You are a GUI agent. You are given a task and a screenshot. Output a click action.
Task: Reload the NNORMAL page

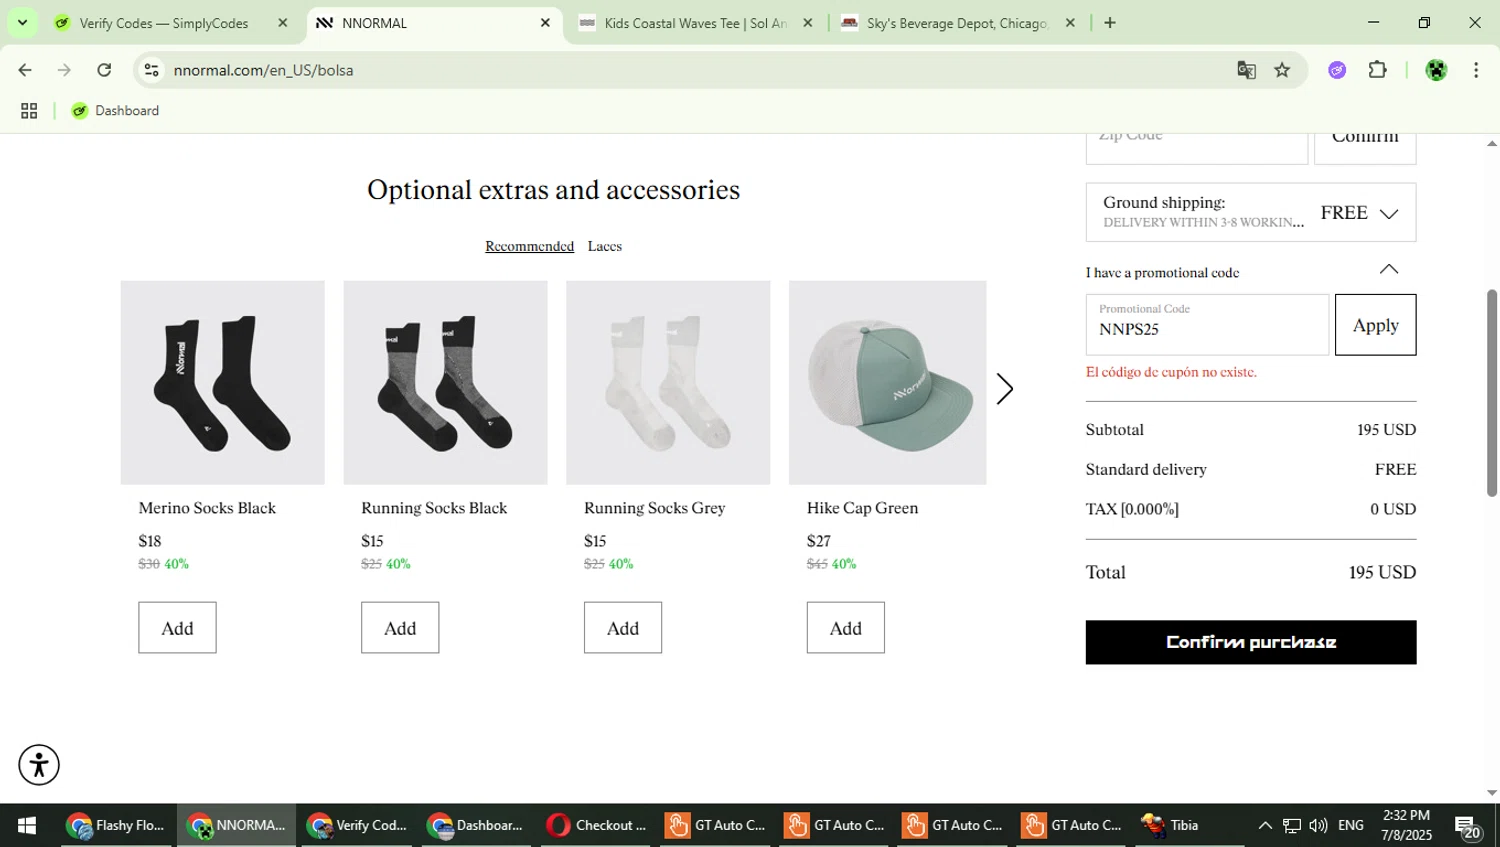pos(104,70)
